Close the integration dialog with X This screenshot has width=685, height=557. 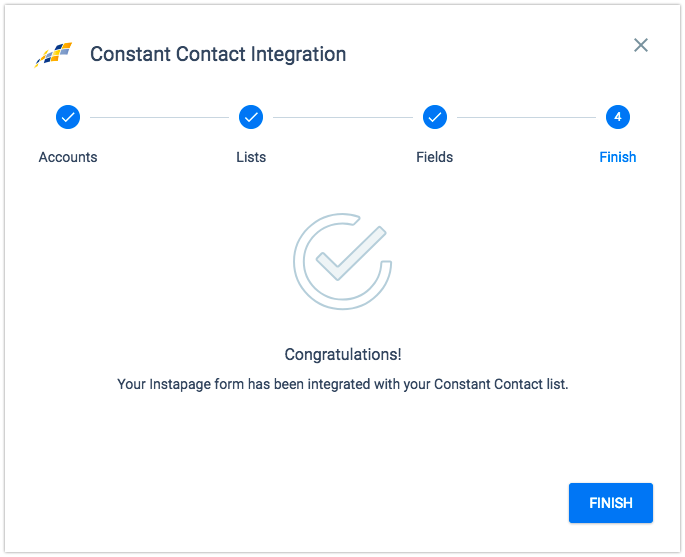point(640,45)
